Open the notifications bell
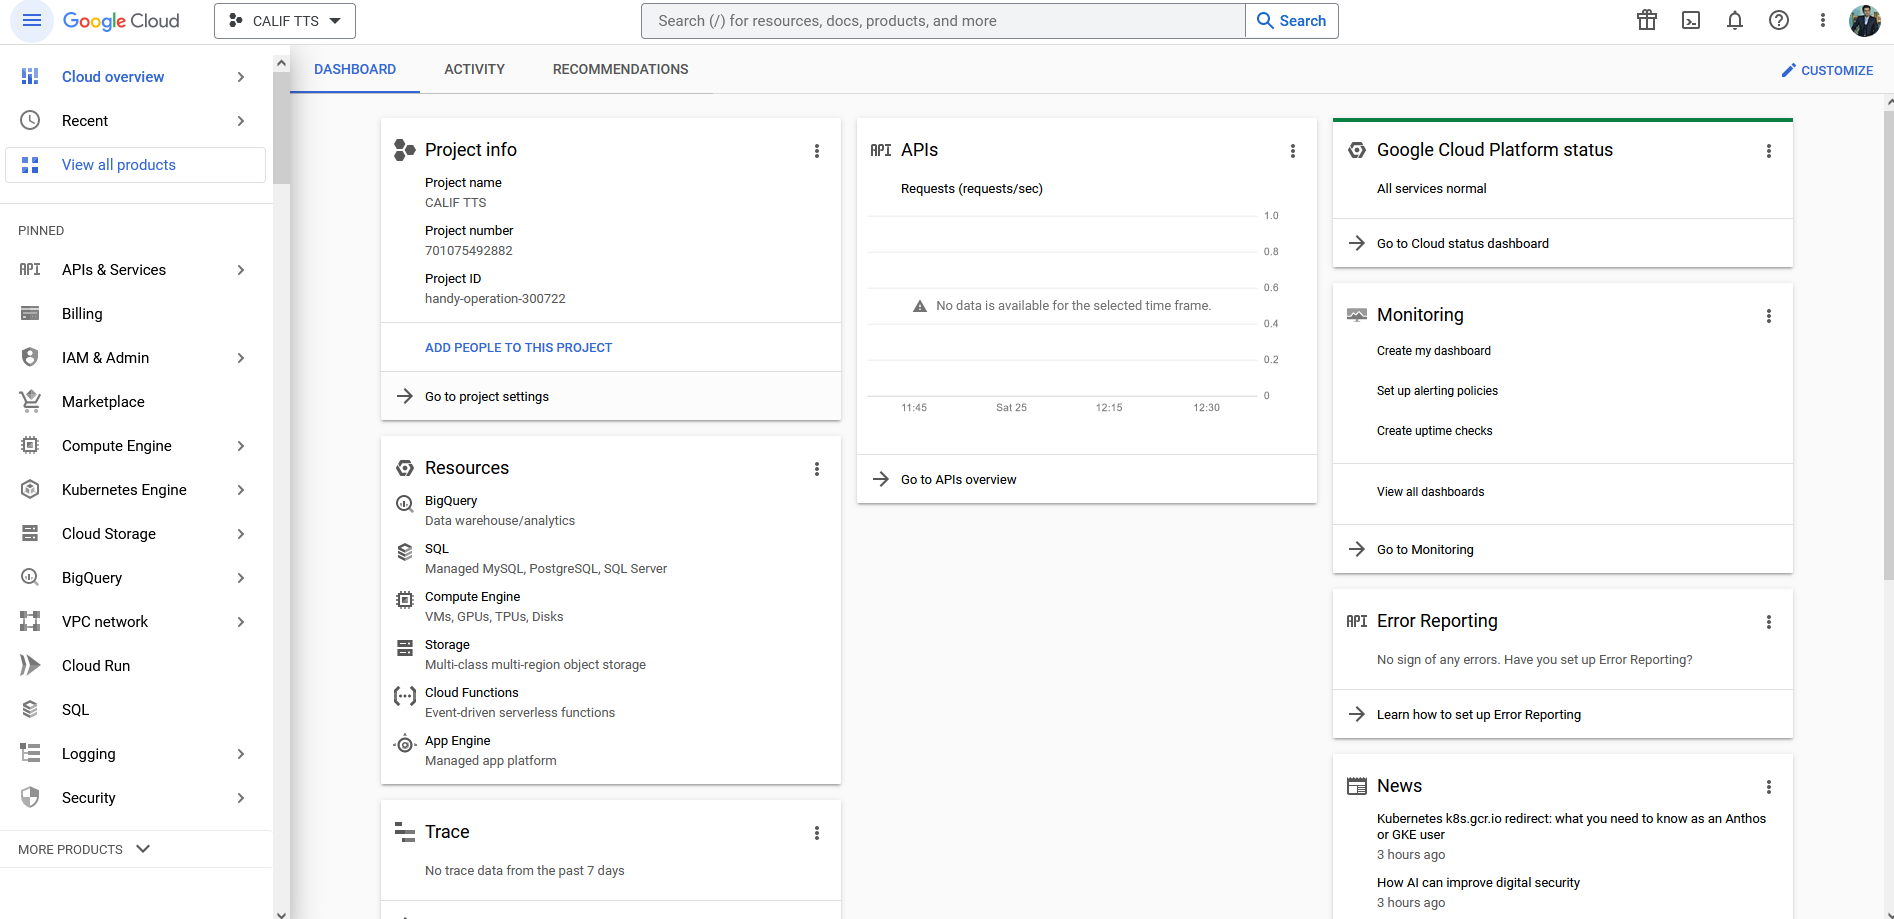 (1735, 20)
